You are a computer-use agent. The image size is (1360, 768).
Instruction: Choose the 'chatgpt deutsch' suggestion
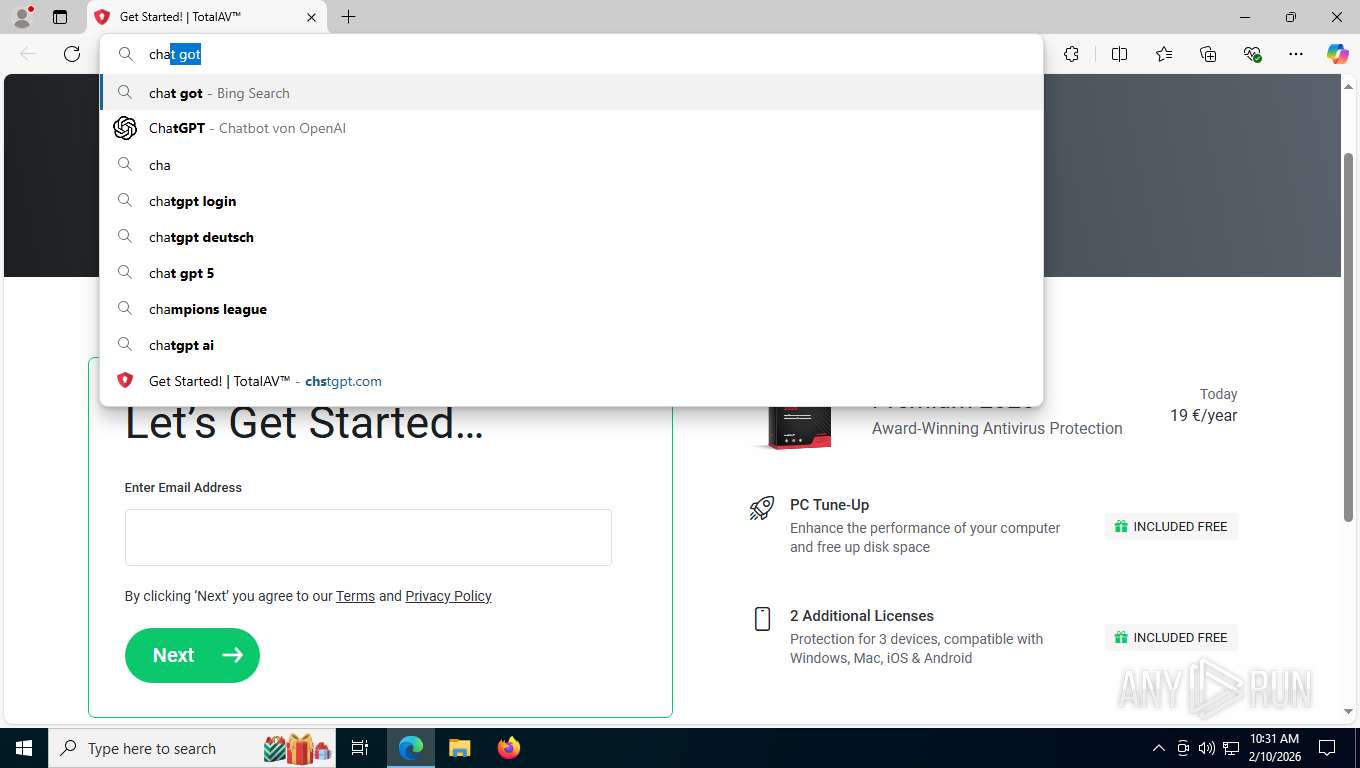(572, 237)
